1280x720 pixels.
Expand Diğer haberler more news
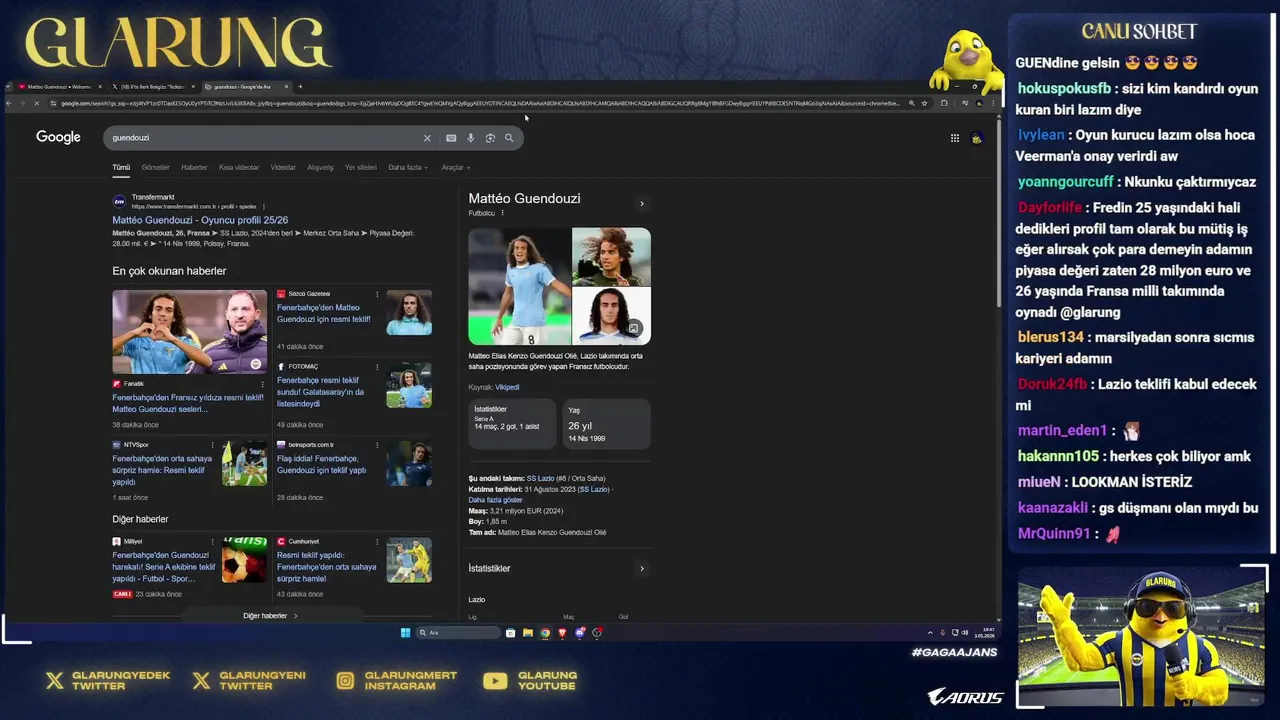click(270, 616)
